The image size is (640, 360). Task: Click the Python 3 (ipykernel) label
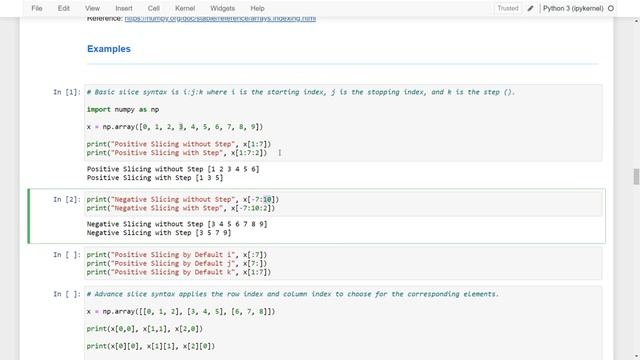click(x=573, y=8)
